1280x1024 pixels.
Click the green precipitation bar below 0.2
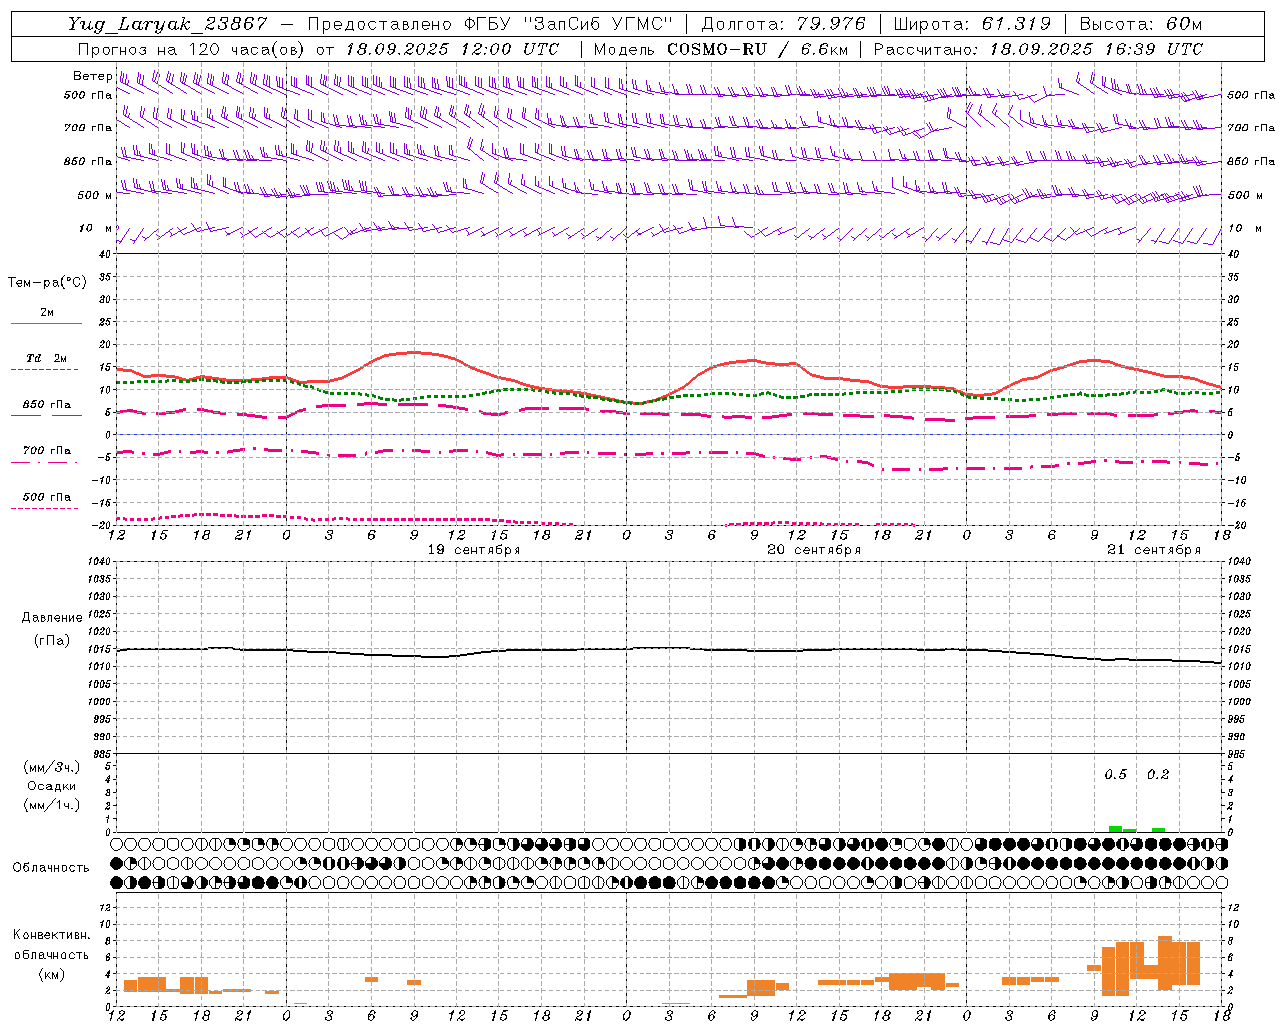point(1158,829)
